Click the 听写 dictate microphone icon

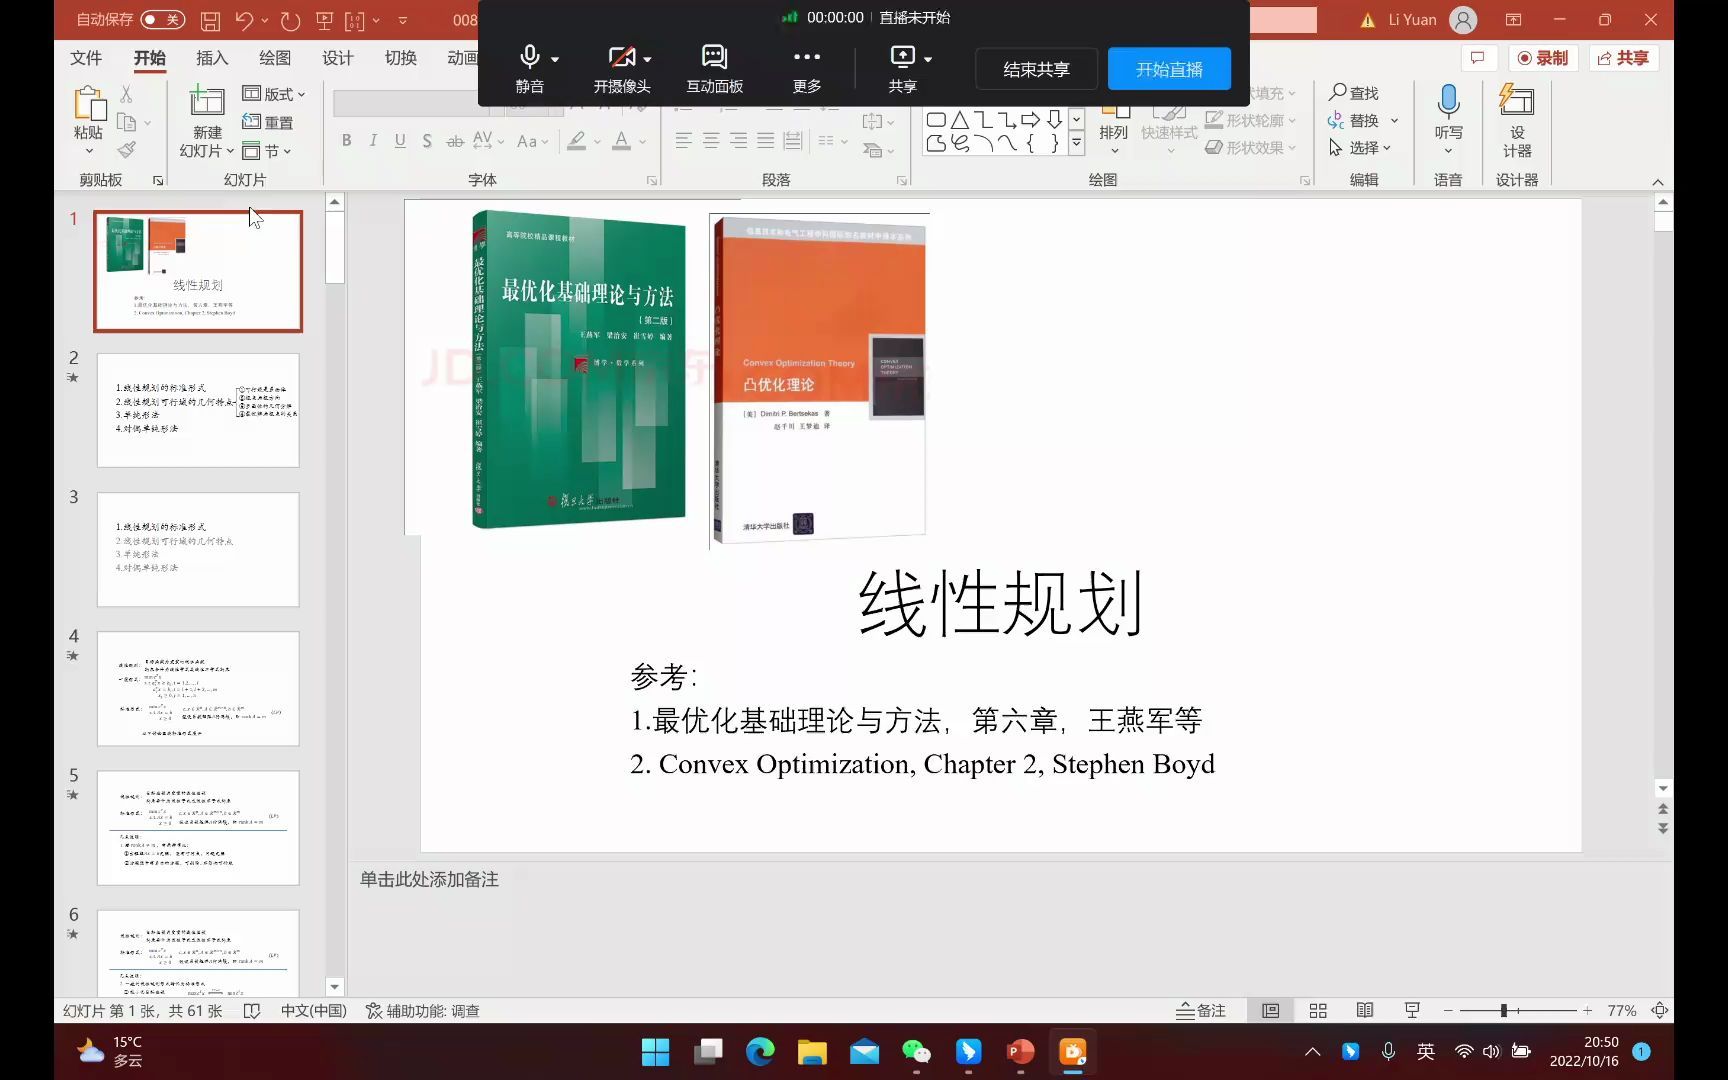[1448, 102]
